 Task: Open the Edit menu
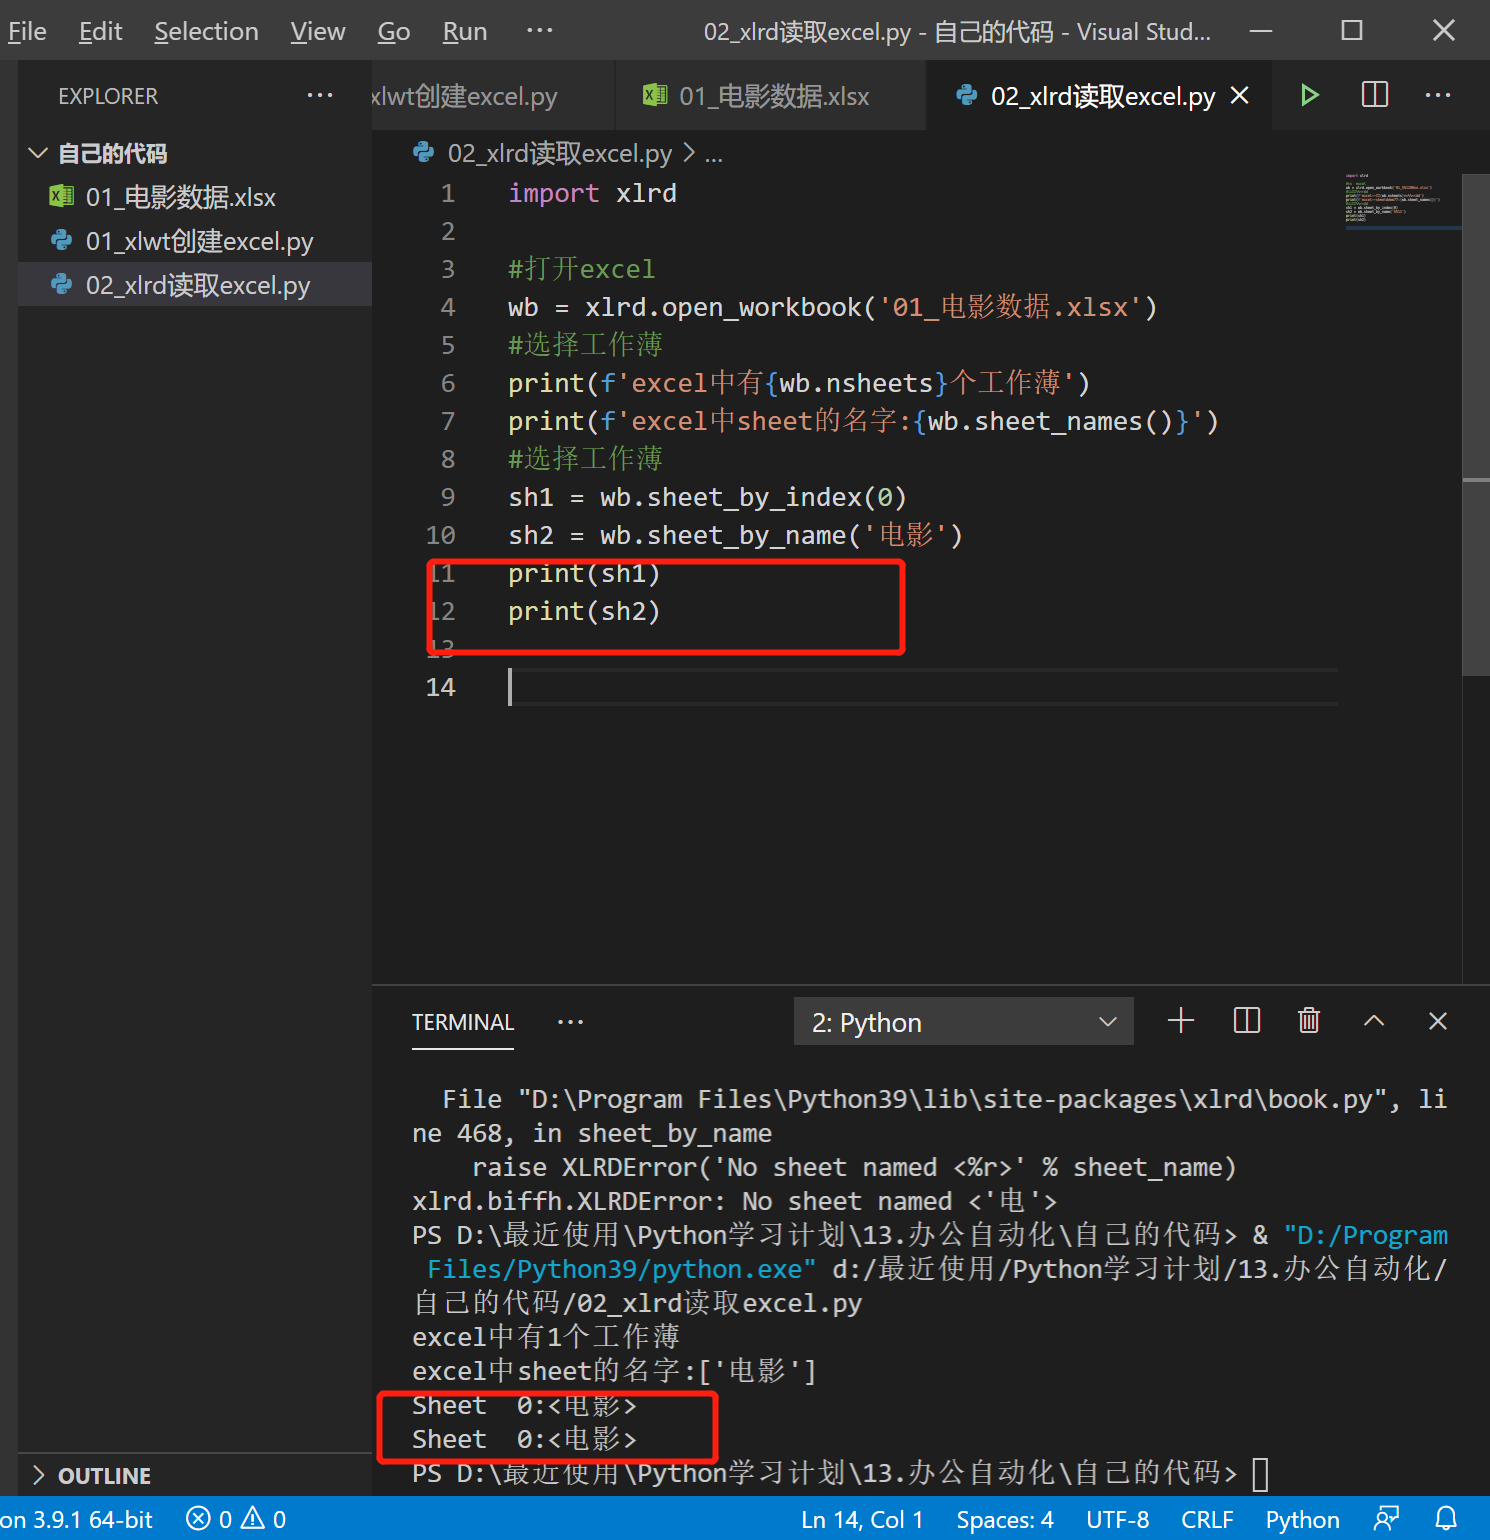pyautogui.click(x=101, y=31)
